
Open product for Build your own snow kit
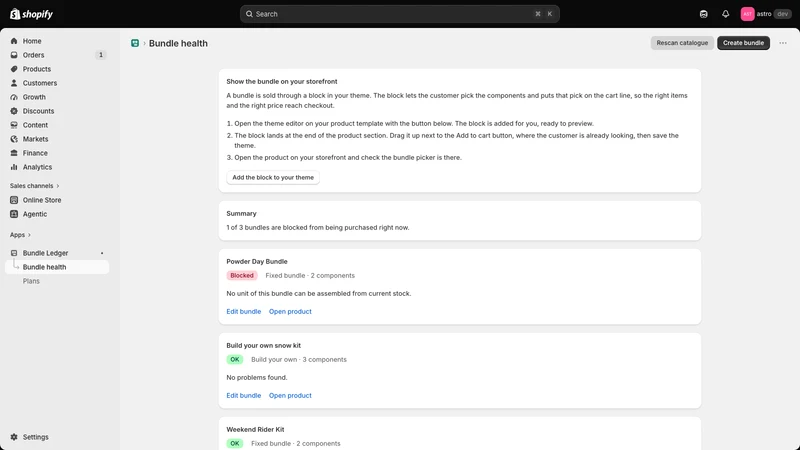[x=290, y=395]
